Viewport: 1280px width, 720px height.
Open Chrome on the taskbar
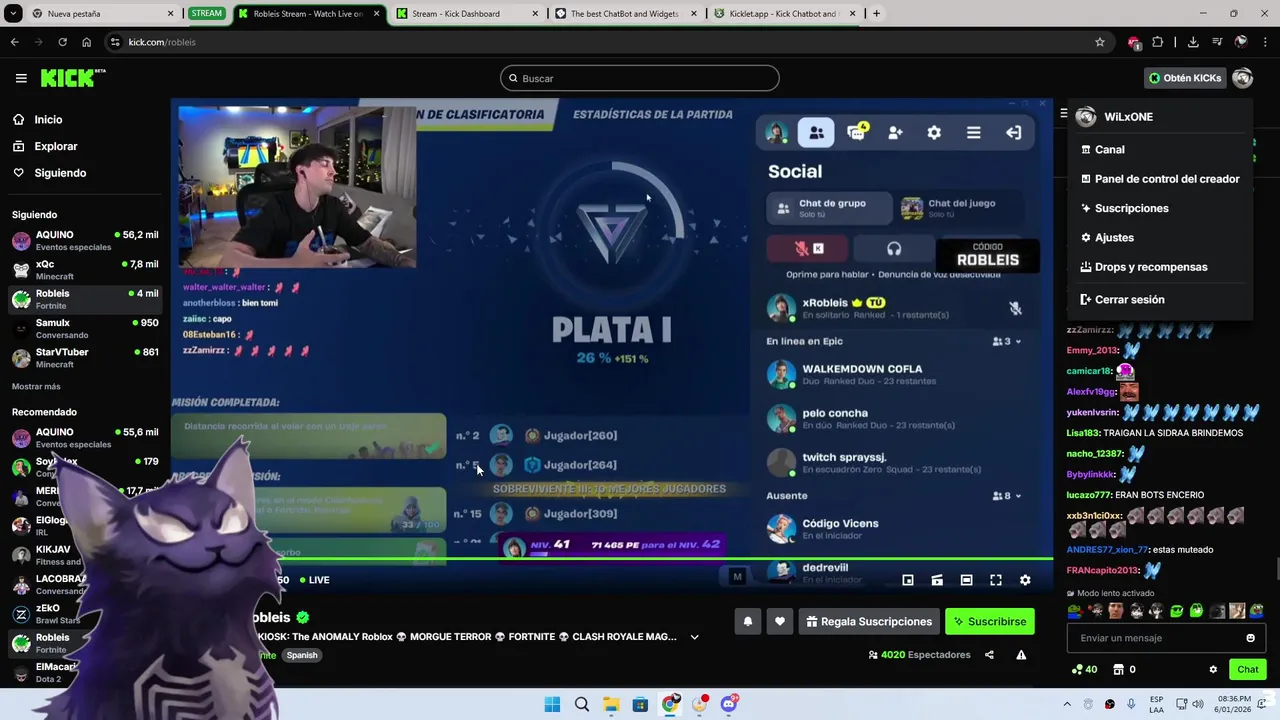[x=670, y=704]
